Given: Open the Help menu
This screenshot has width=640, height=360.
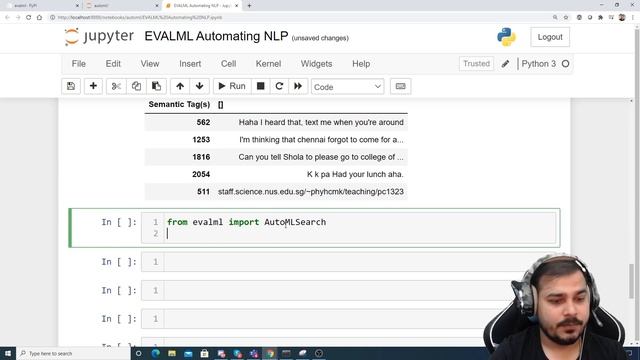Looking at the screenshot, I should (x=361, y=64).
